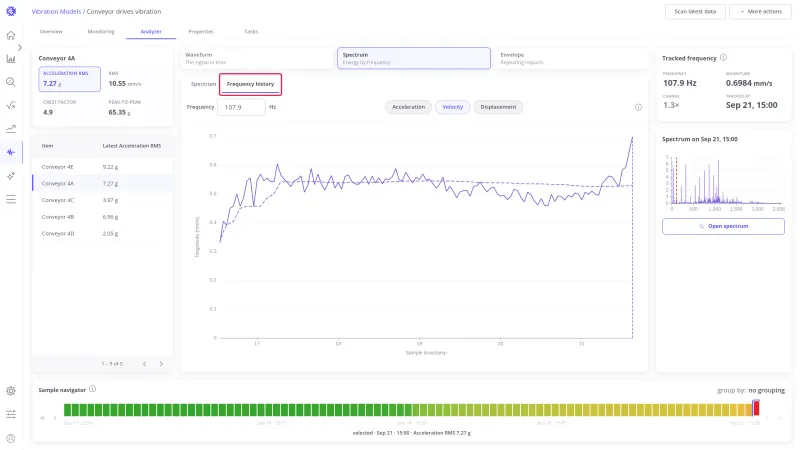Select Conveyor 4B in the item list
800x450 pixels.
coord(103,217)
